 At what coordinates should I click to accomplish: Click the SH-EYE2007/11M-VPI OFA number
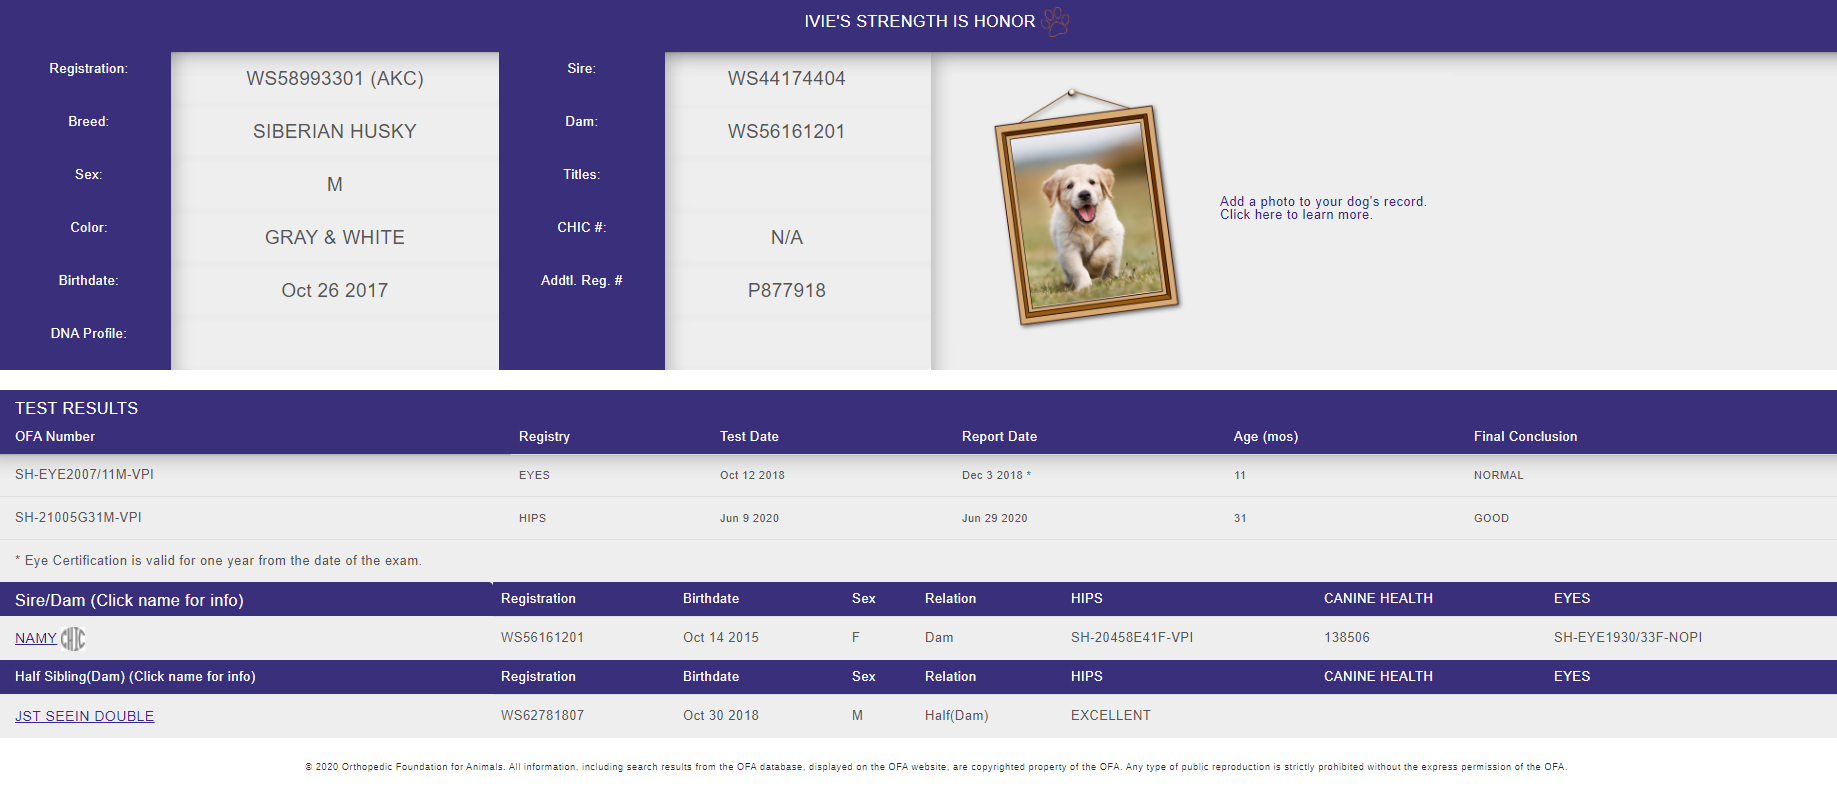[84, 475]
